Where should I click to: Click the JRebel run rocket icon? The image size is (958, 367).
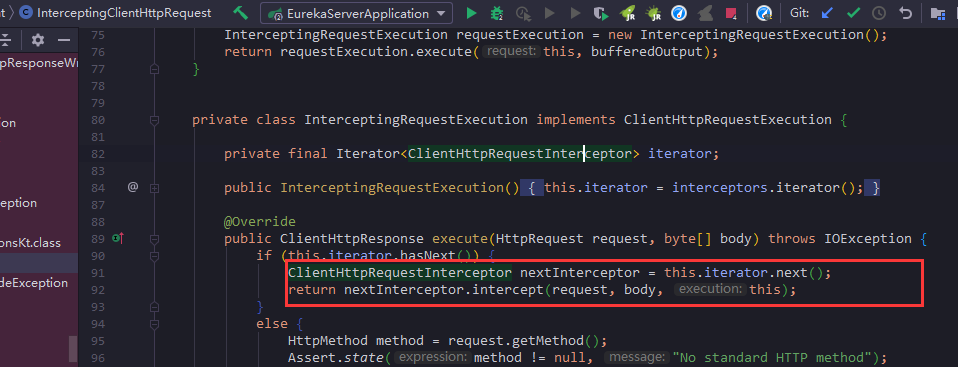click(x=627, y=12)
